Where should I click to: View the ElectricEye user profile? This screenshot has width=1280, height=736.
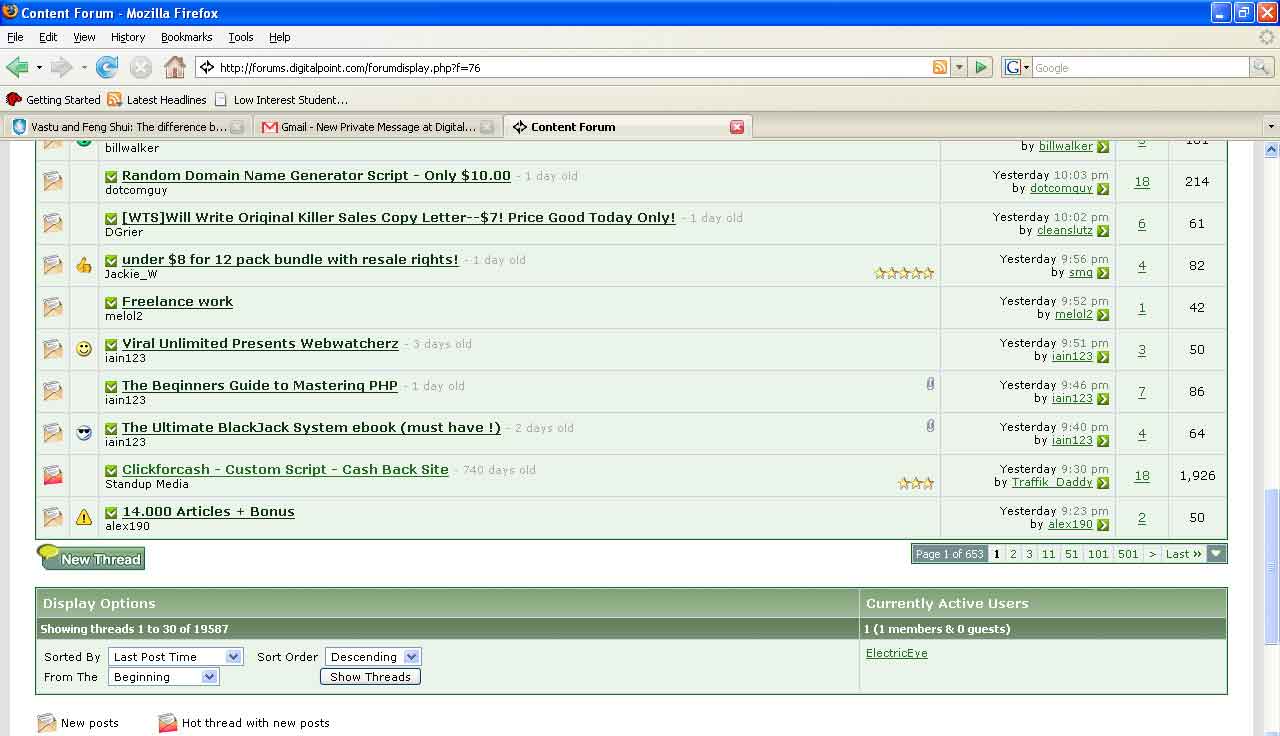897,653
